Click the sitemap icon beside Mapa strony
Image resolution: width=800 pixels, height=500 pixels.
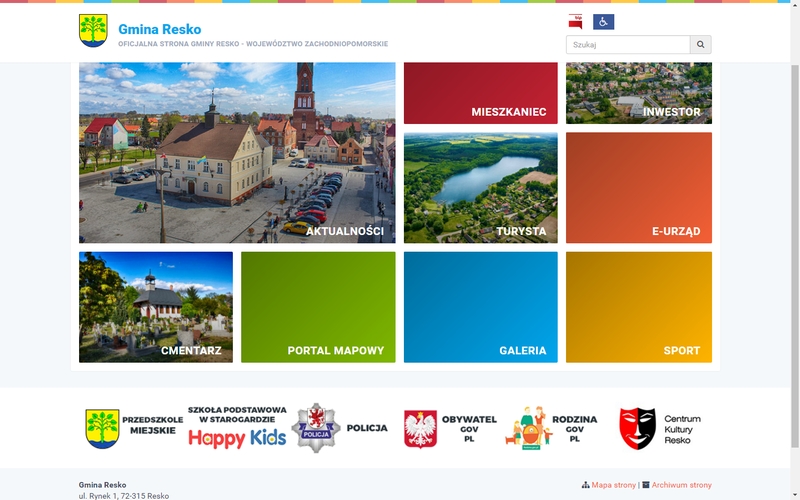click(x=586, y=485)
